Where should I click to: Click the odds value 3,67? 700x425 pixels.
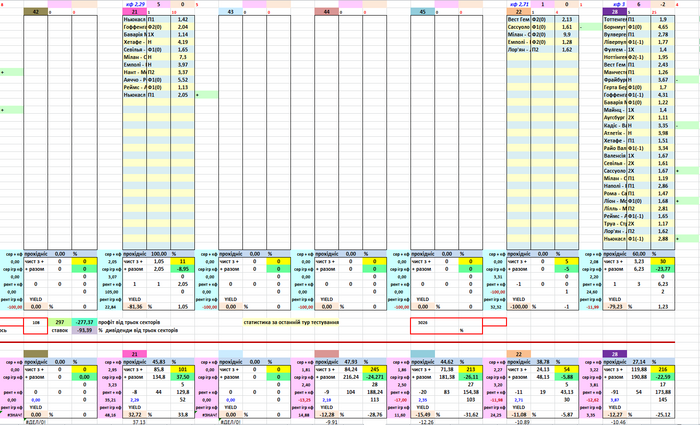(663, 79)
